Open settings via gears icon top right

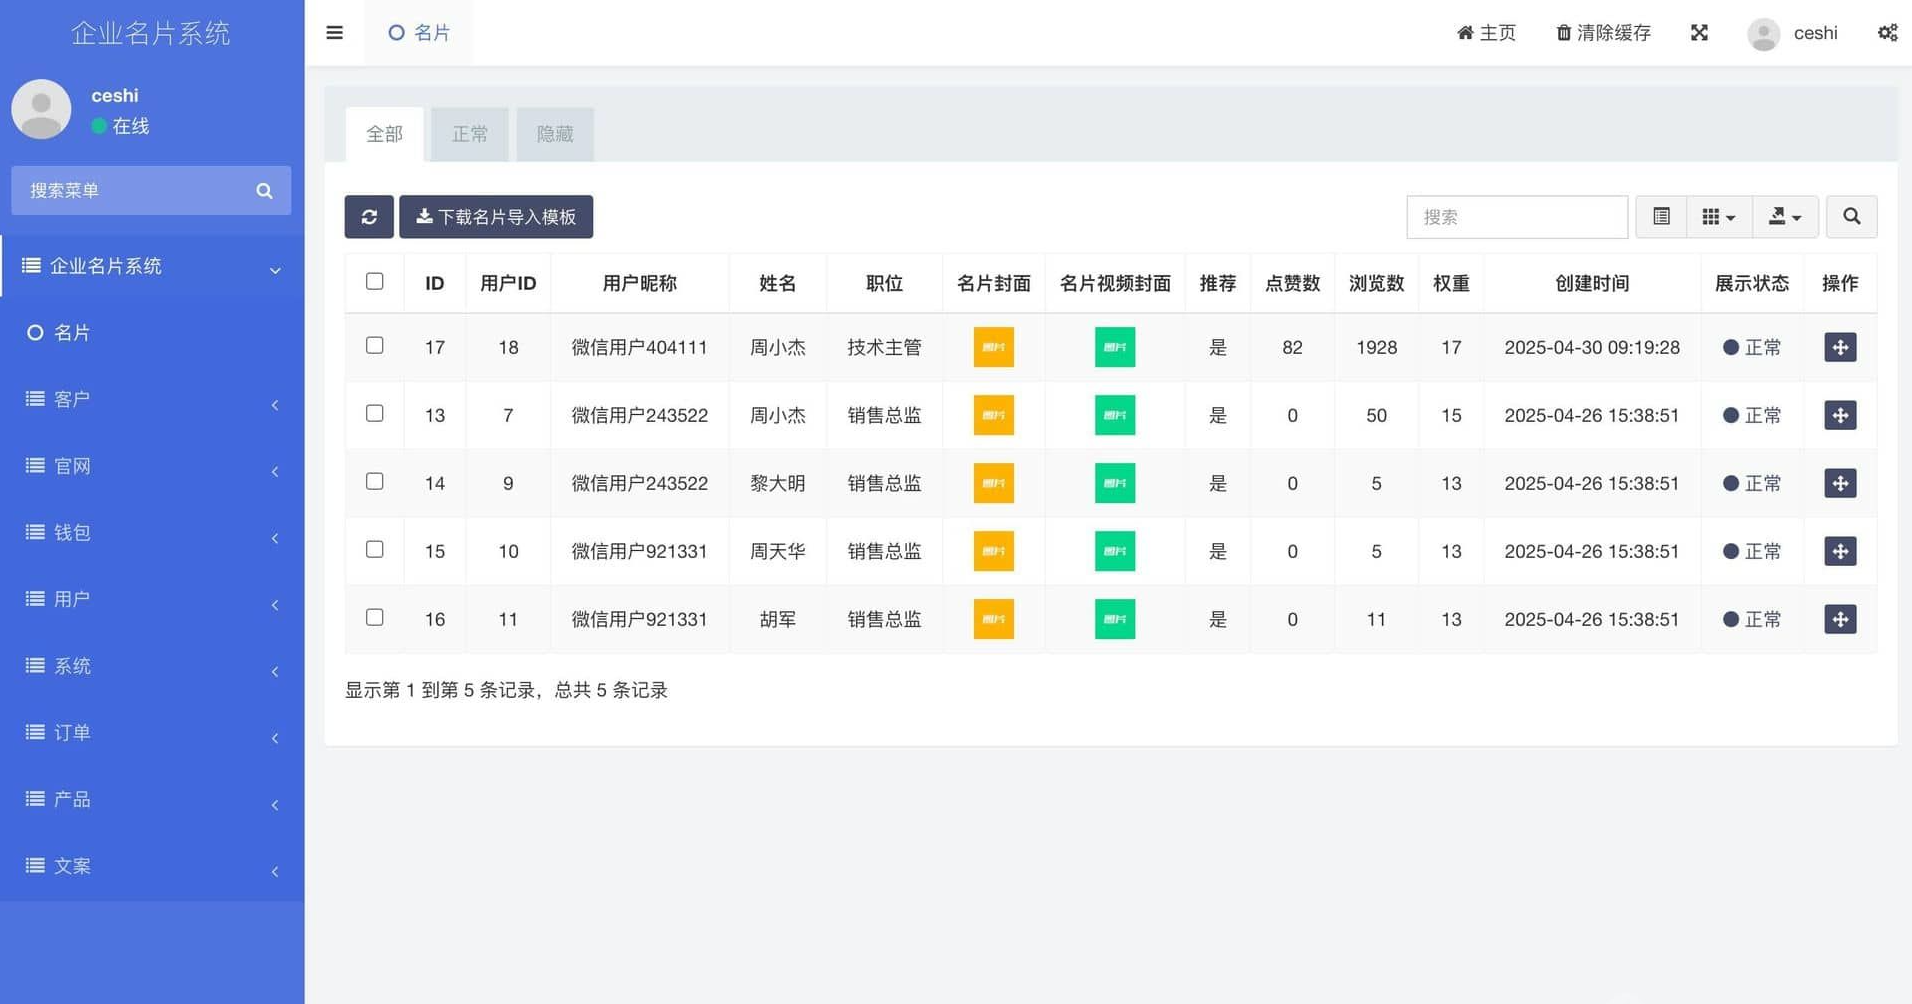point(1887,32)
